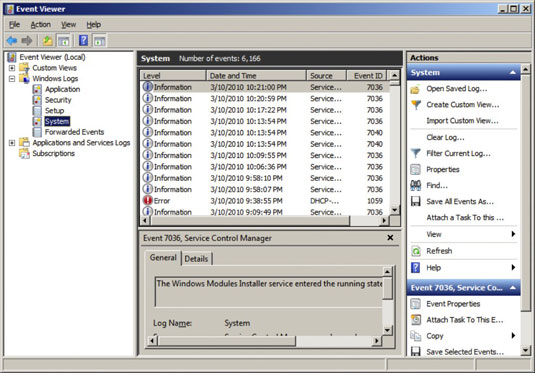Expand the Custom Views tree node
535x373 pixels.
coord(12,68)
